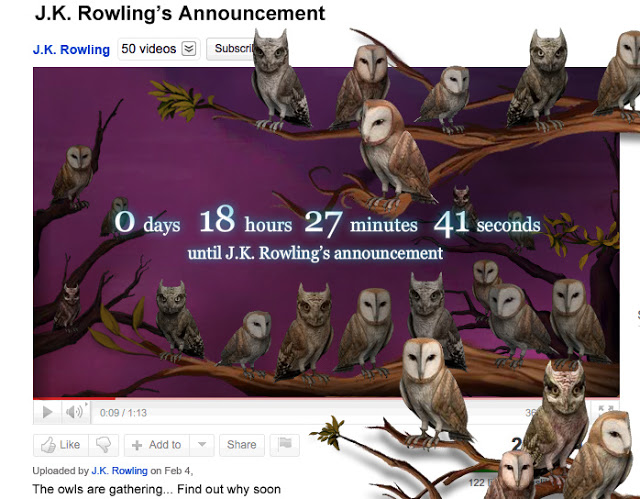Image resolution: width=640 pixels, height=499 pixels.
Task: Give the video a thumbs up Like
Action: click(61, 445)
